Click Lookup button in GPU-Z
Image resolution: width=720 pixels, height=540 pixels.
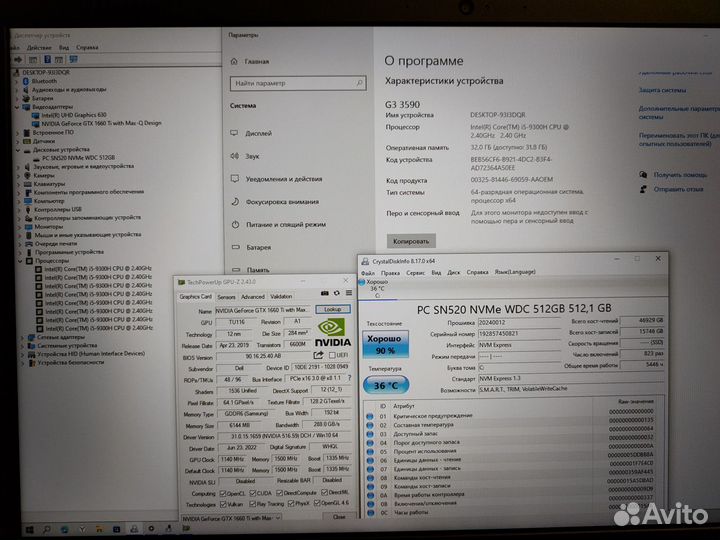click(333, 309)
